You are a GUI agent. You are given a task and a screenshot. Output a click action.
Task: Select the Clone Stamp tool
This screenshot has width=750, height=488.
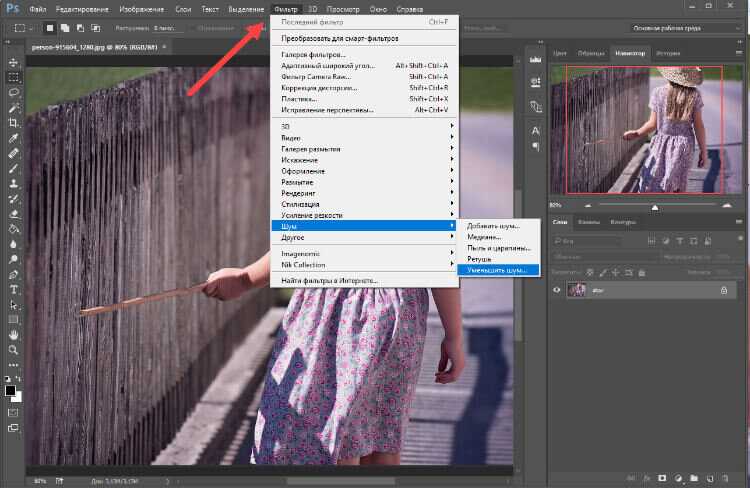click(13, 184)
